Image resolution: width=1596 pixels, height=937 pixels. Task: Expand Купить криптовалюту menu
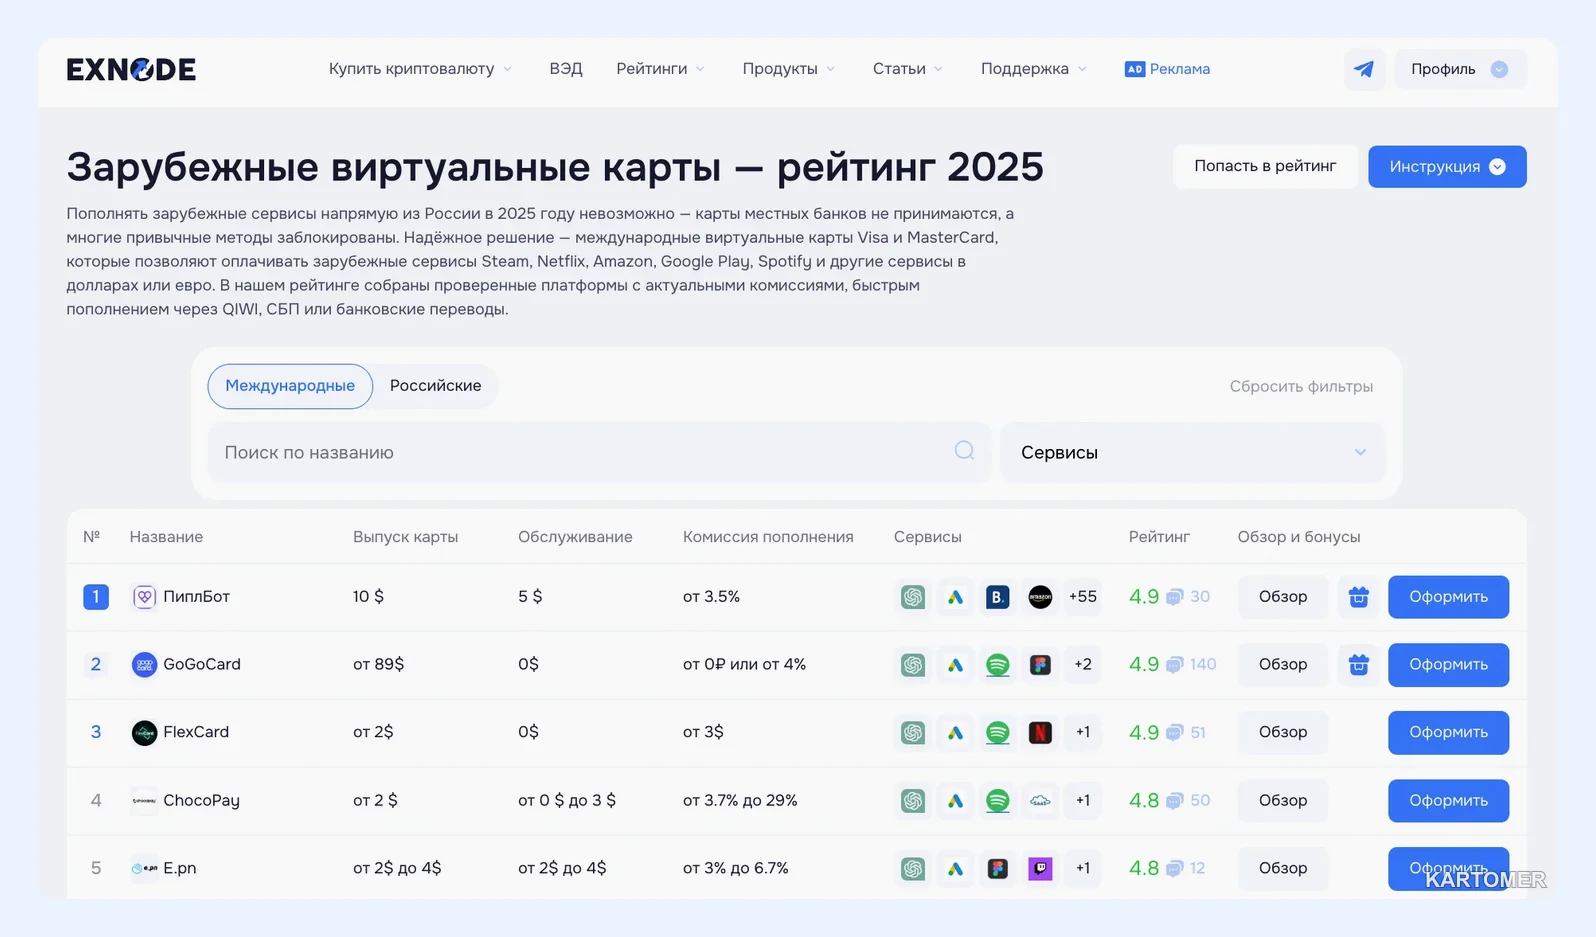point(420,69)
